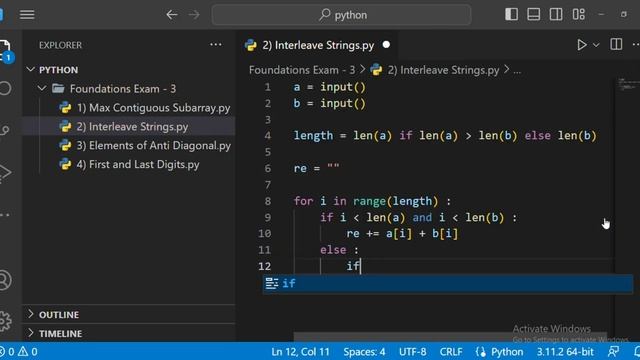Viewport: 640px width, 360px height.
Task: Click the status bar feedback/copilot icon
Action: pyautogui.click(x=613, y=351)
